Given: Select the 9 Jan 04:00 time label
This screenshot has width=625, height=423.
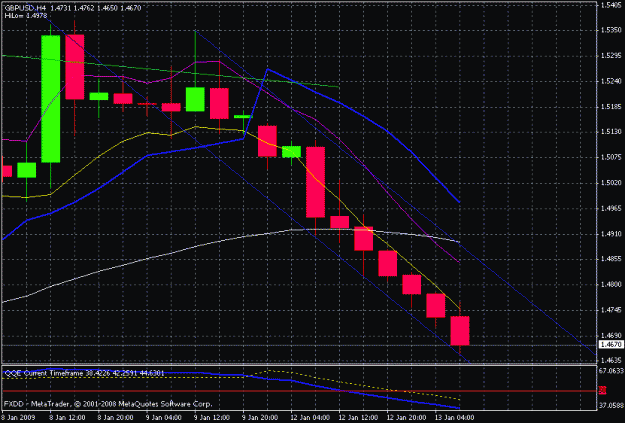Looking at the screenshot, I should (x=164, y=417).
